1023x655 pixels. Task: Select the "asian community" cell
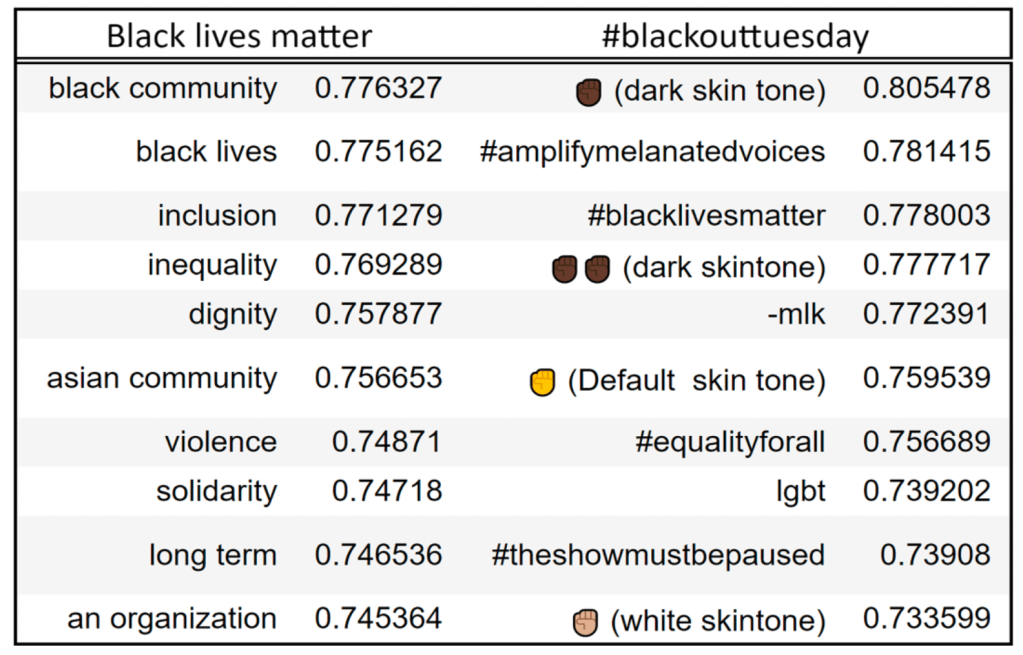(x=162, y=379)
